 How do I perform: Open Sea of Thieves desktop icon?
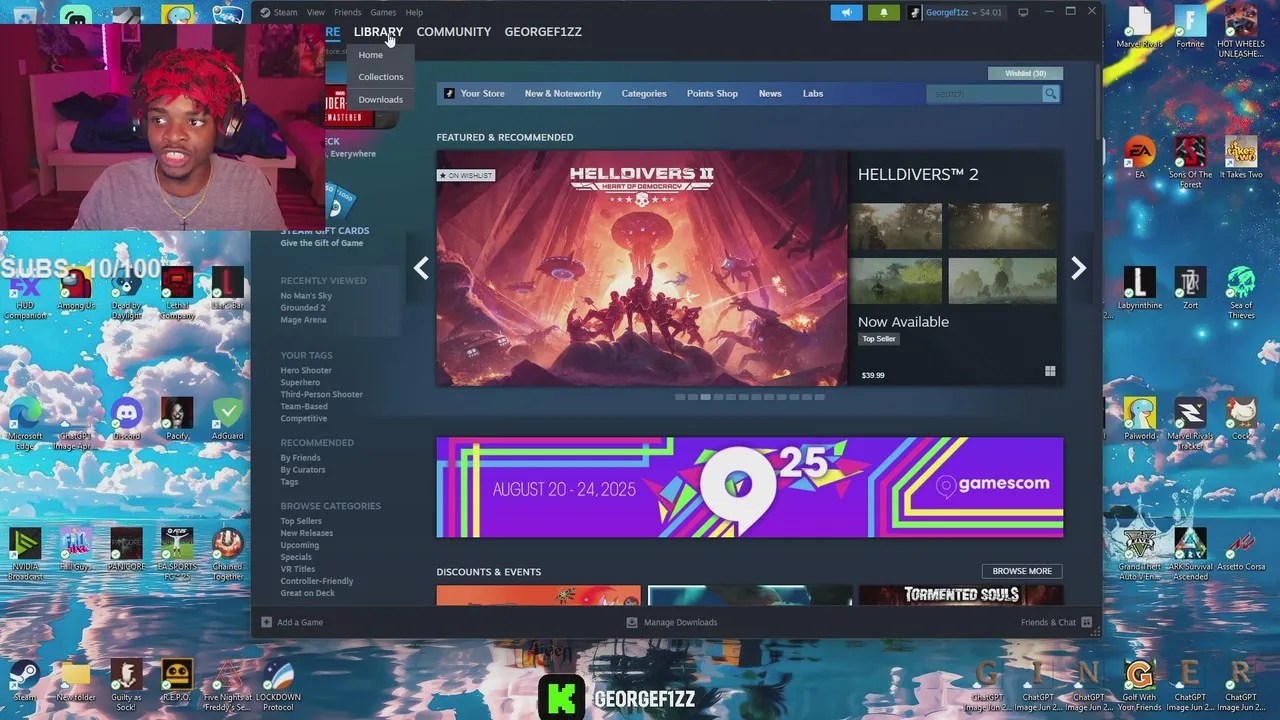point(1241,293)
